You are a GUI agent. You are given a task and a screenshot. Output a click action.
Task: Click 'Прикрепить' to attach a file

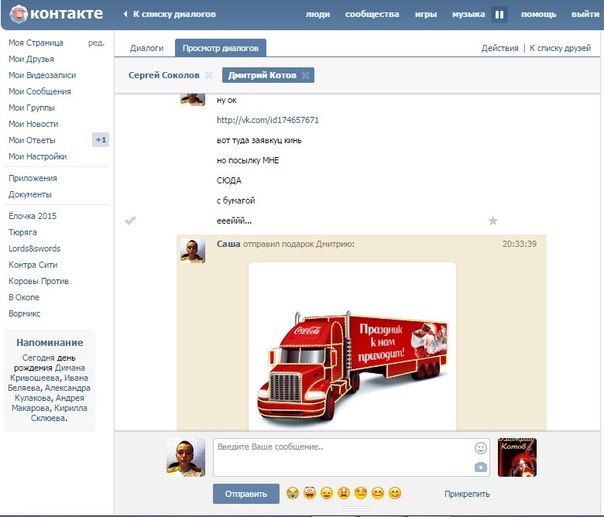(x=467, y=494)
